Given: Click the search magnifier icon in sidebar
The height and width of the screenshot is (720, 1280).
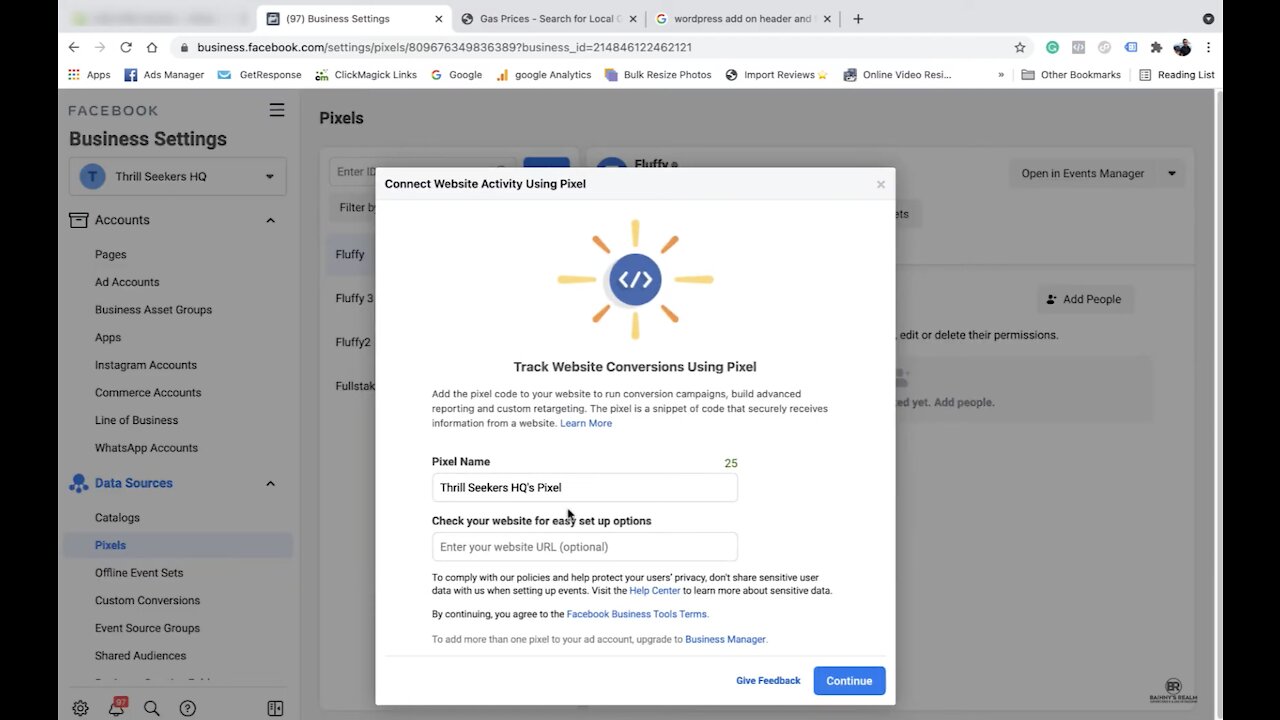Looking at the screenshot, I should click(x=151, y=708).
